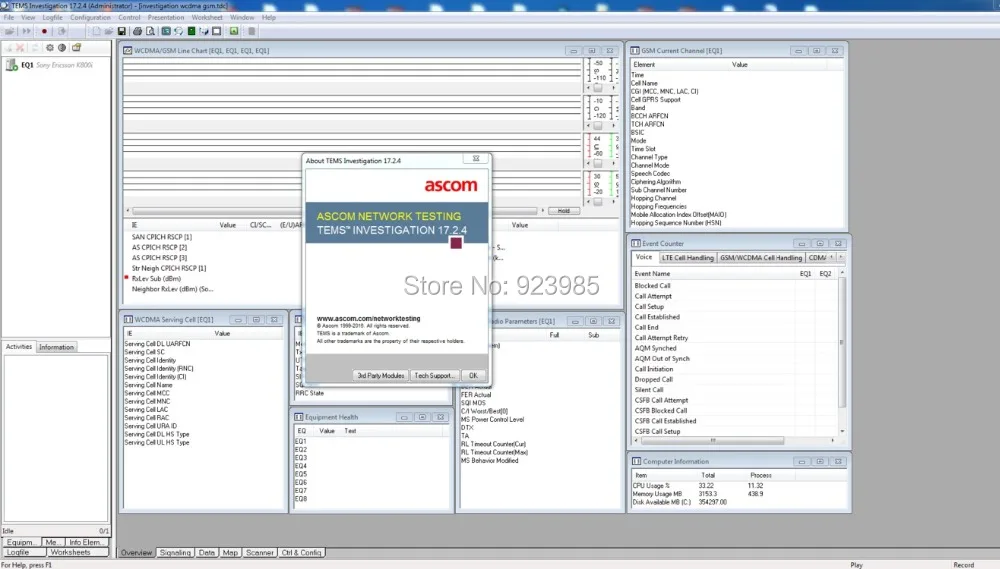Click the WCDMA Serving Cell window icon
The width and height of the screenshot is (1000, 569).
coord(128,320)
